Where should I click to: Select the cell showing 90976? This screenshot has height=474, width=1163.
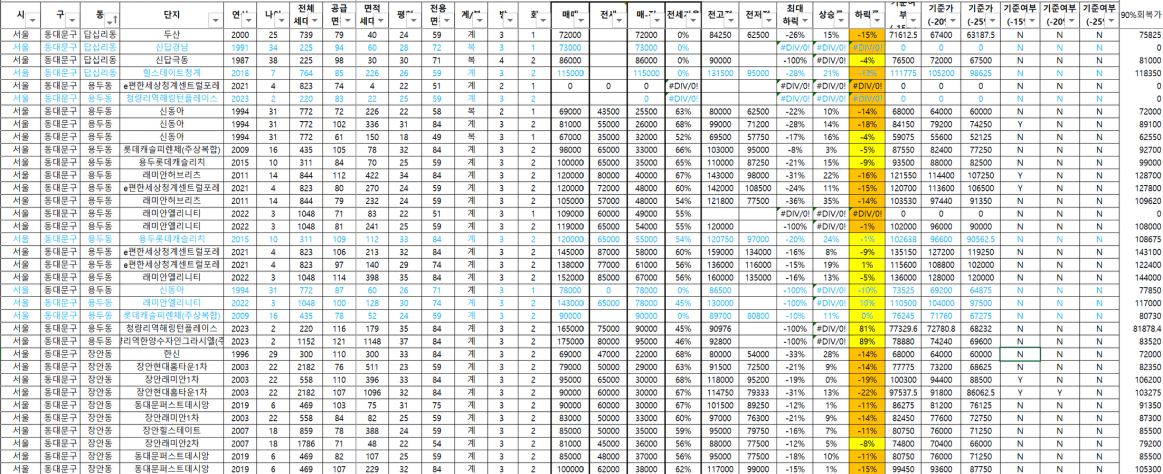pos(719,328)
